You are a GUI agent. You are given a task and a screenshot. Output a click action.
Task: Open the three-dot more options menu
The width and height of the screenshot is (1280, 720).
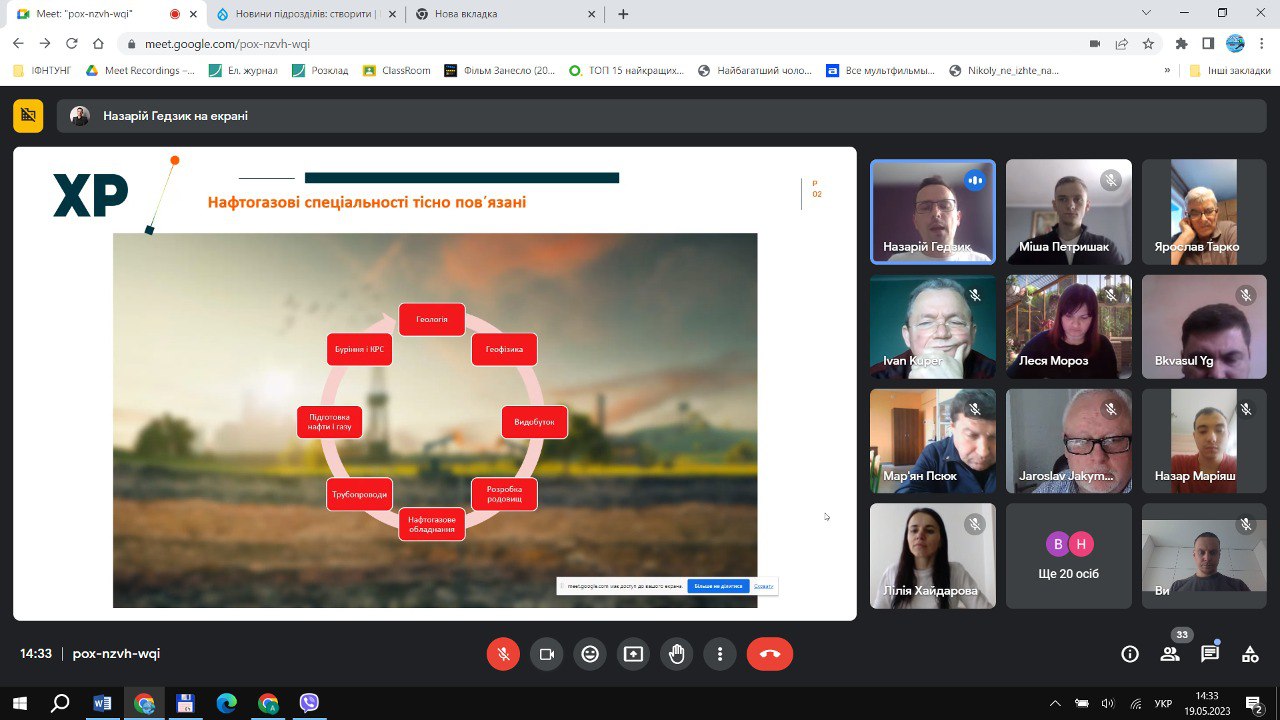click(x=720, y=654)
